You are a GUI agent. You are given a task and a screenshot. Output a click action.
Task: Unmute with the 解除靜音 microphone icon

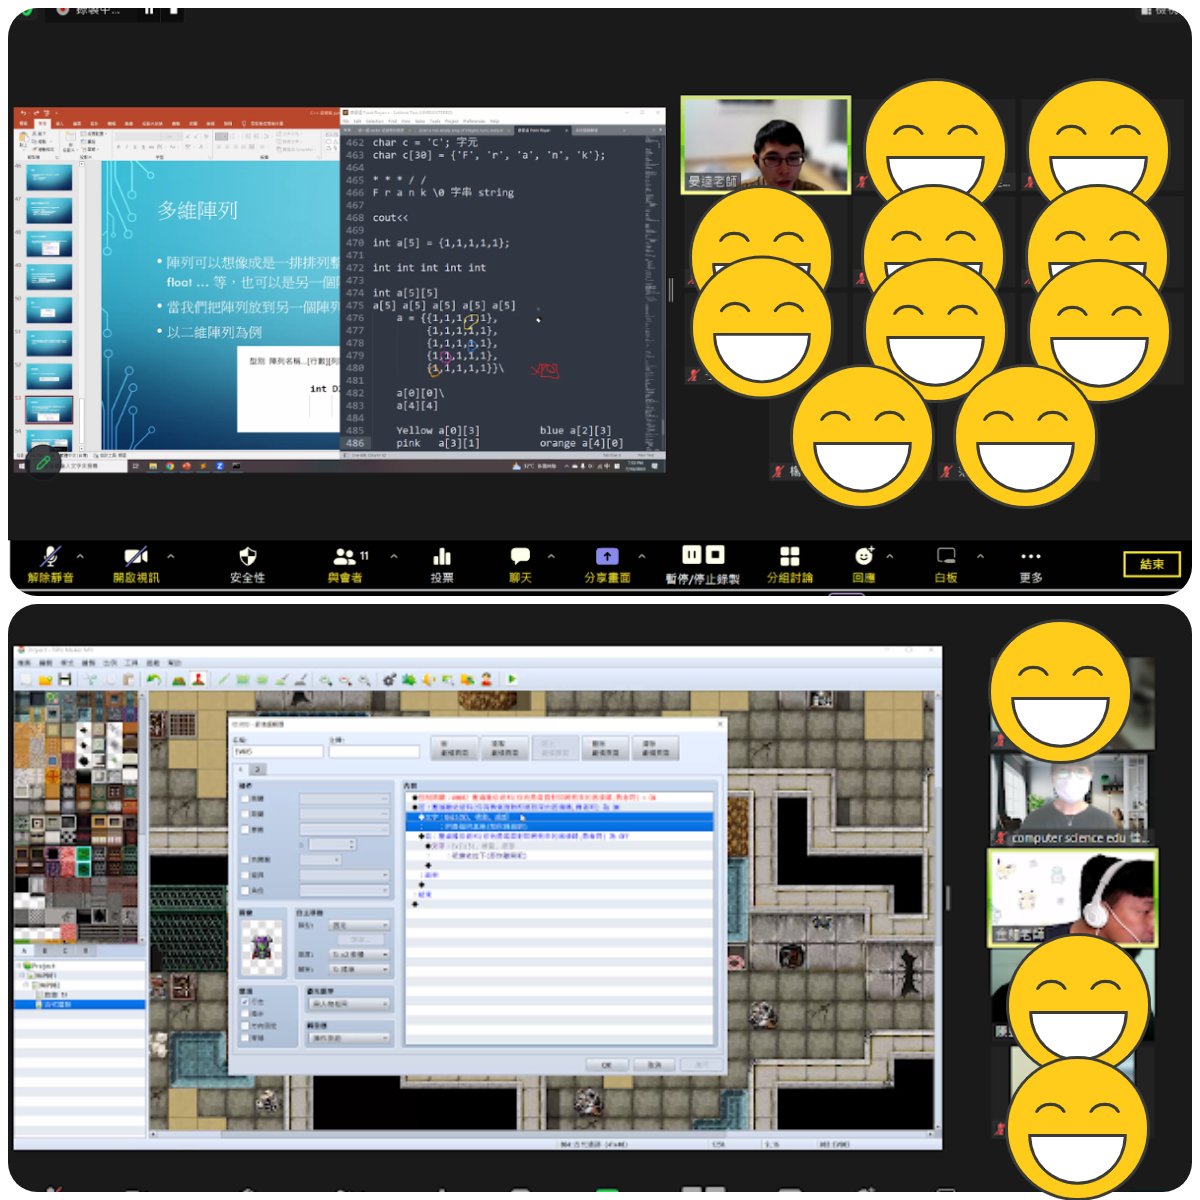point(50,557)
